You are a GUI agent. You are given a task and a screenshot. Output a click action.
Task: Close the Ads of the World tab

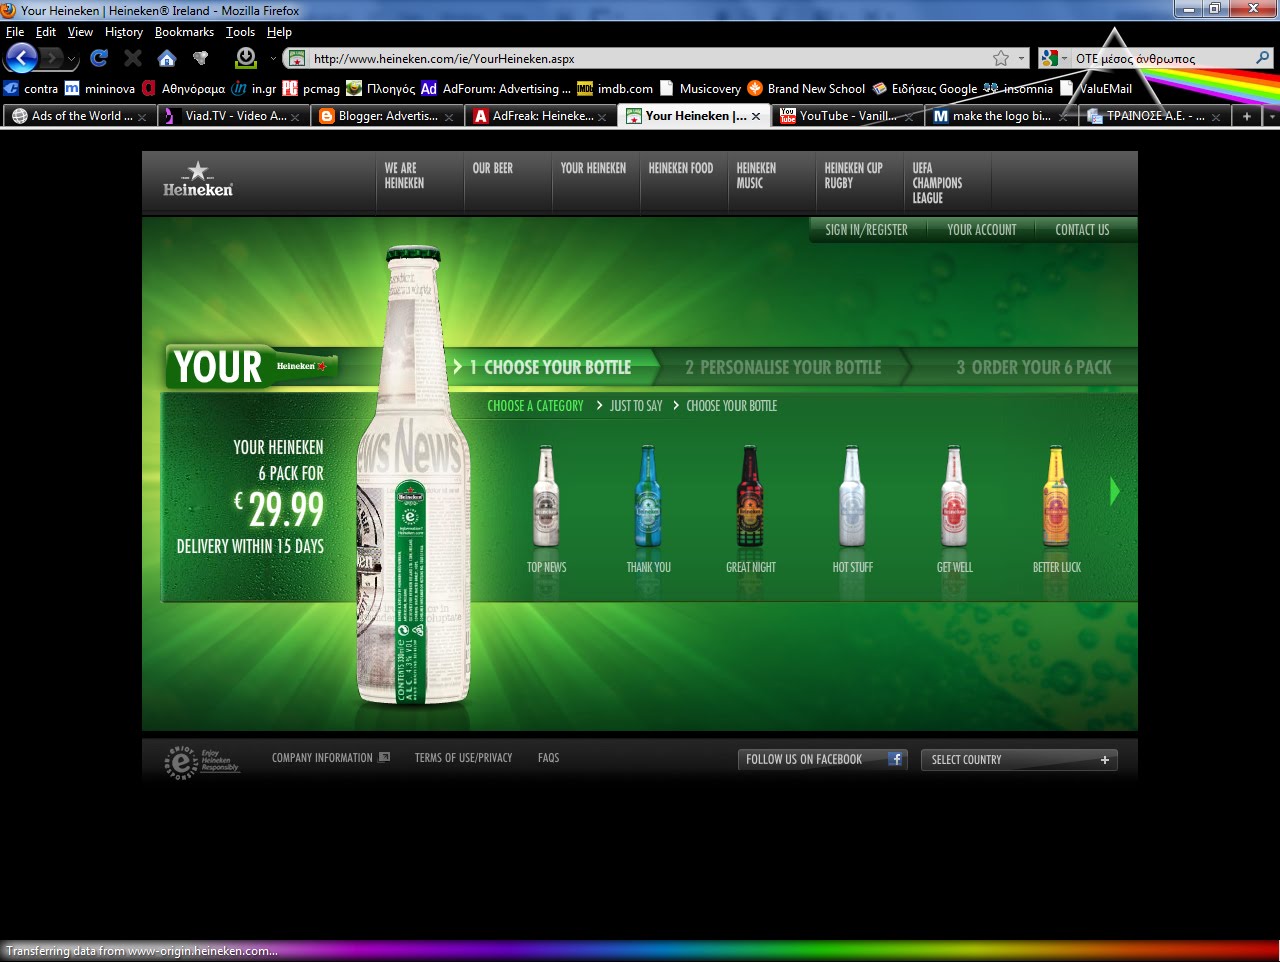point(142,117)
